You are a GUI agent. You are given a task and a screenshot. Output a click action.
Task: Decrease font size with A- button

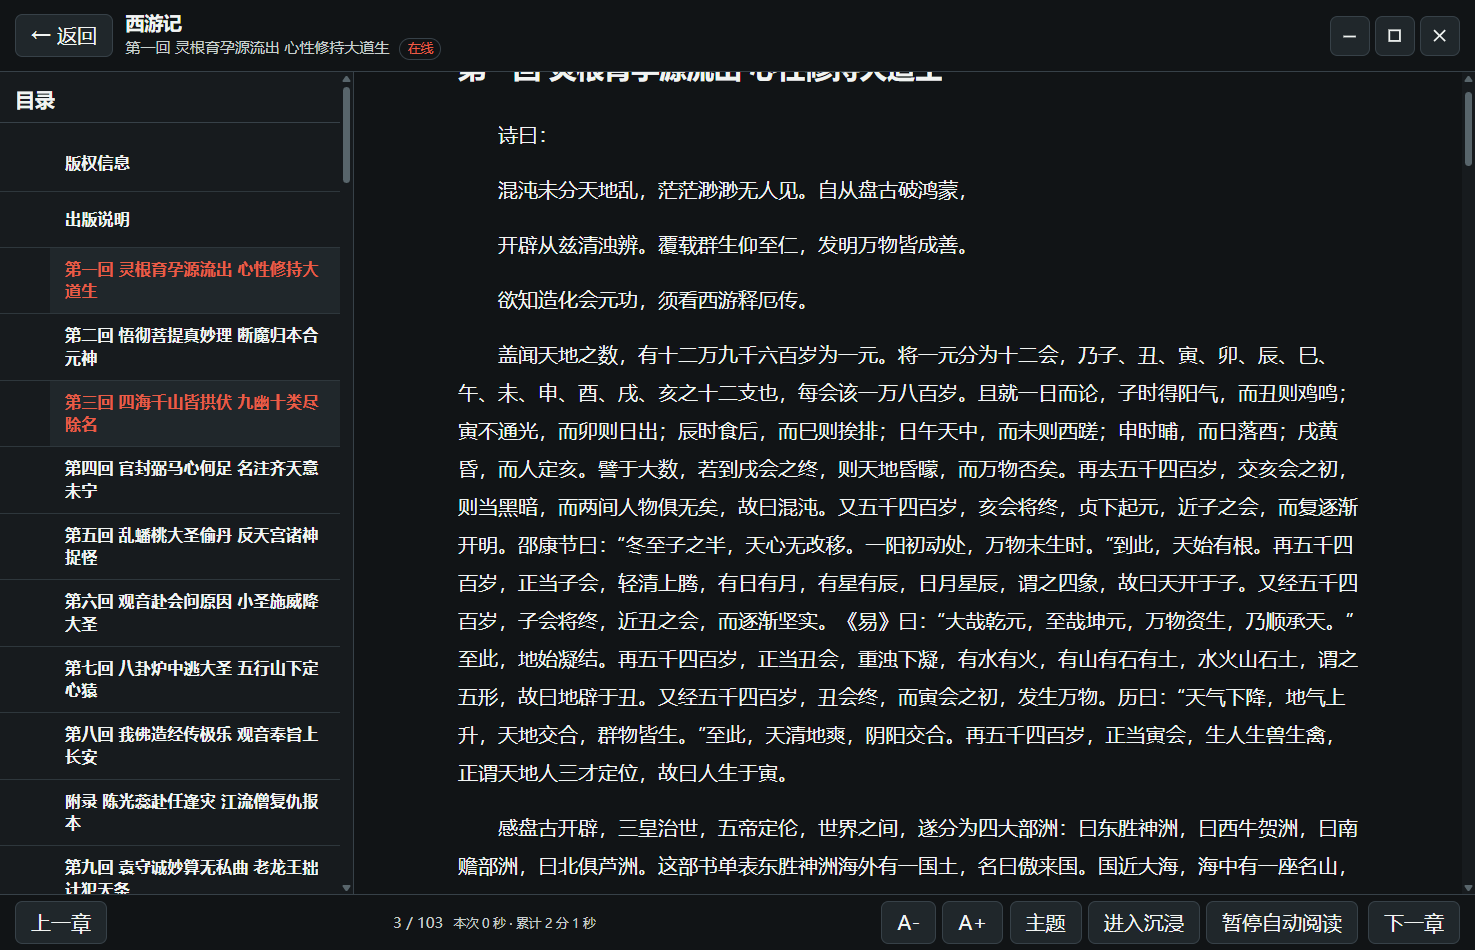[x=908, y=922]
